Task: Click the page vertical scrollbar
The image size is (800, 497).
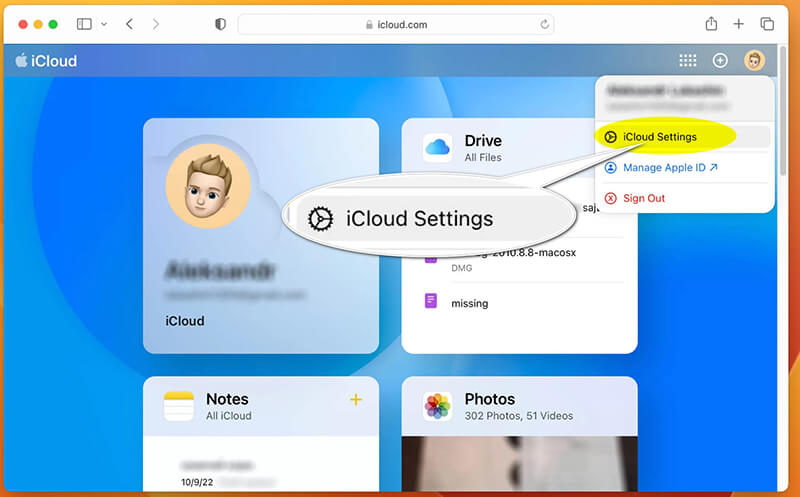Action: pyautogui.click(x=784, y=112)
